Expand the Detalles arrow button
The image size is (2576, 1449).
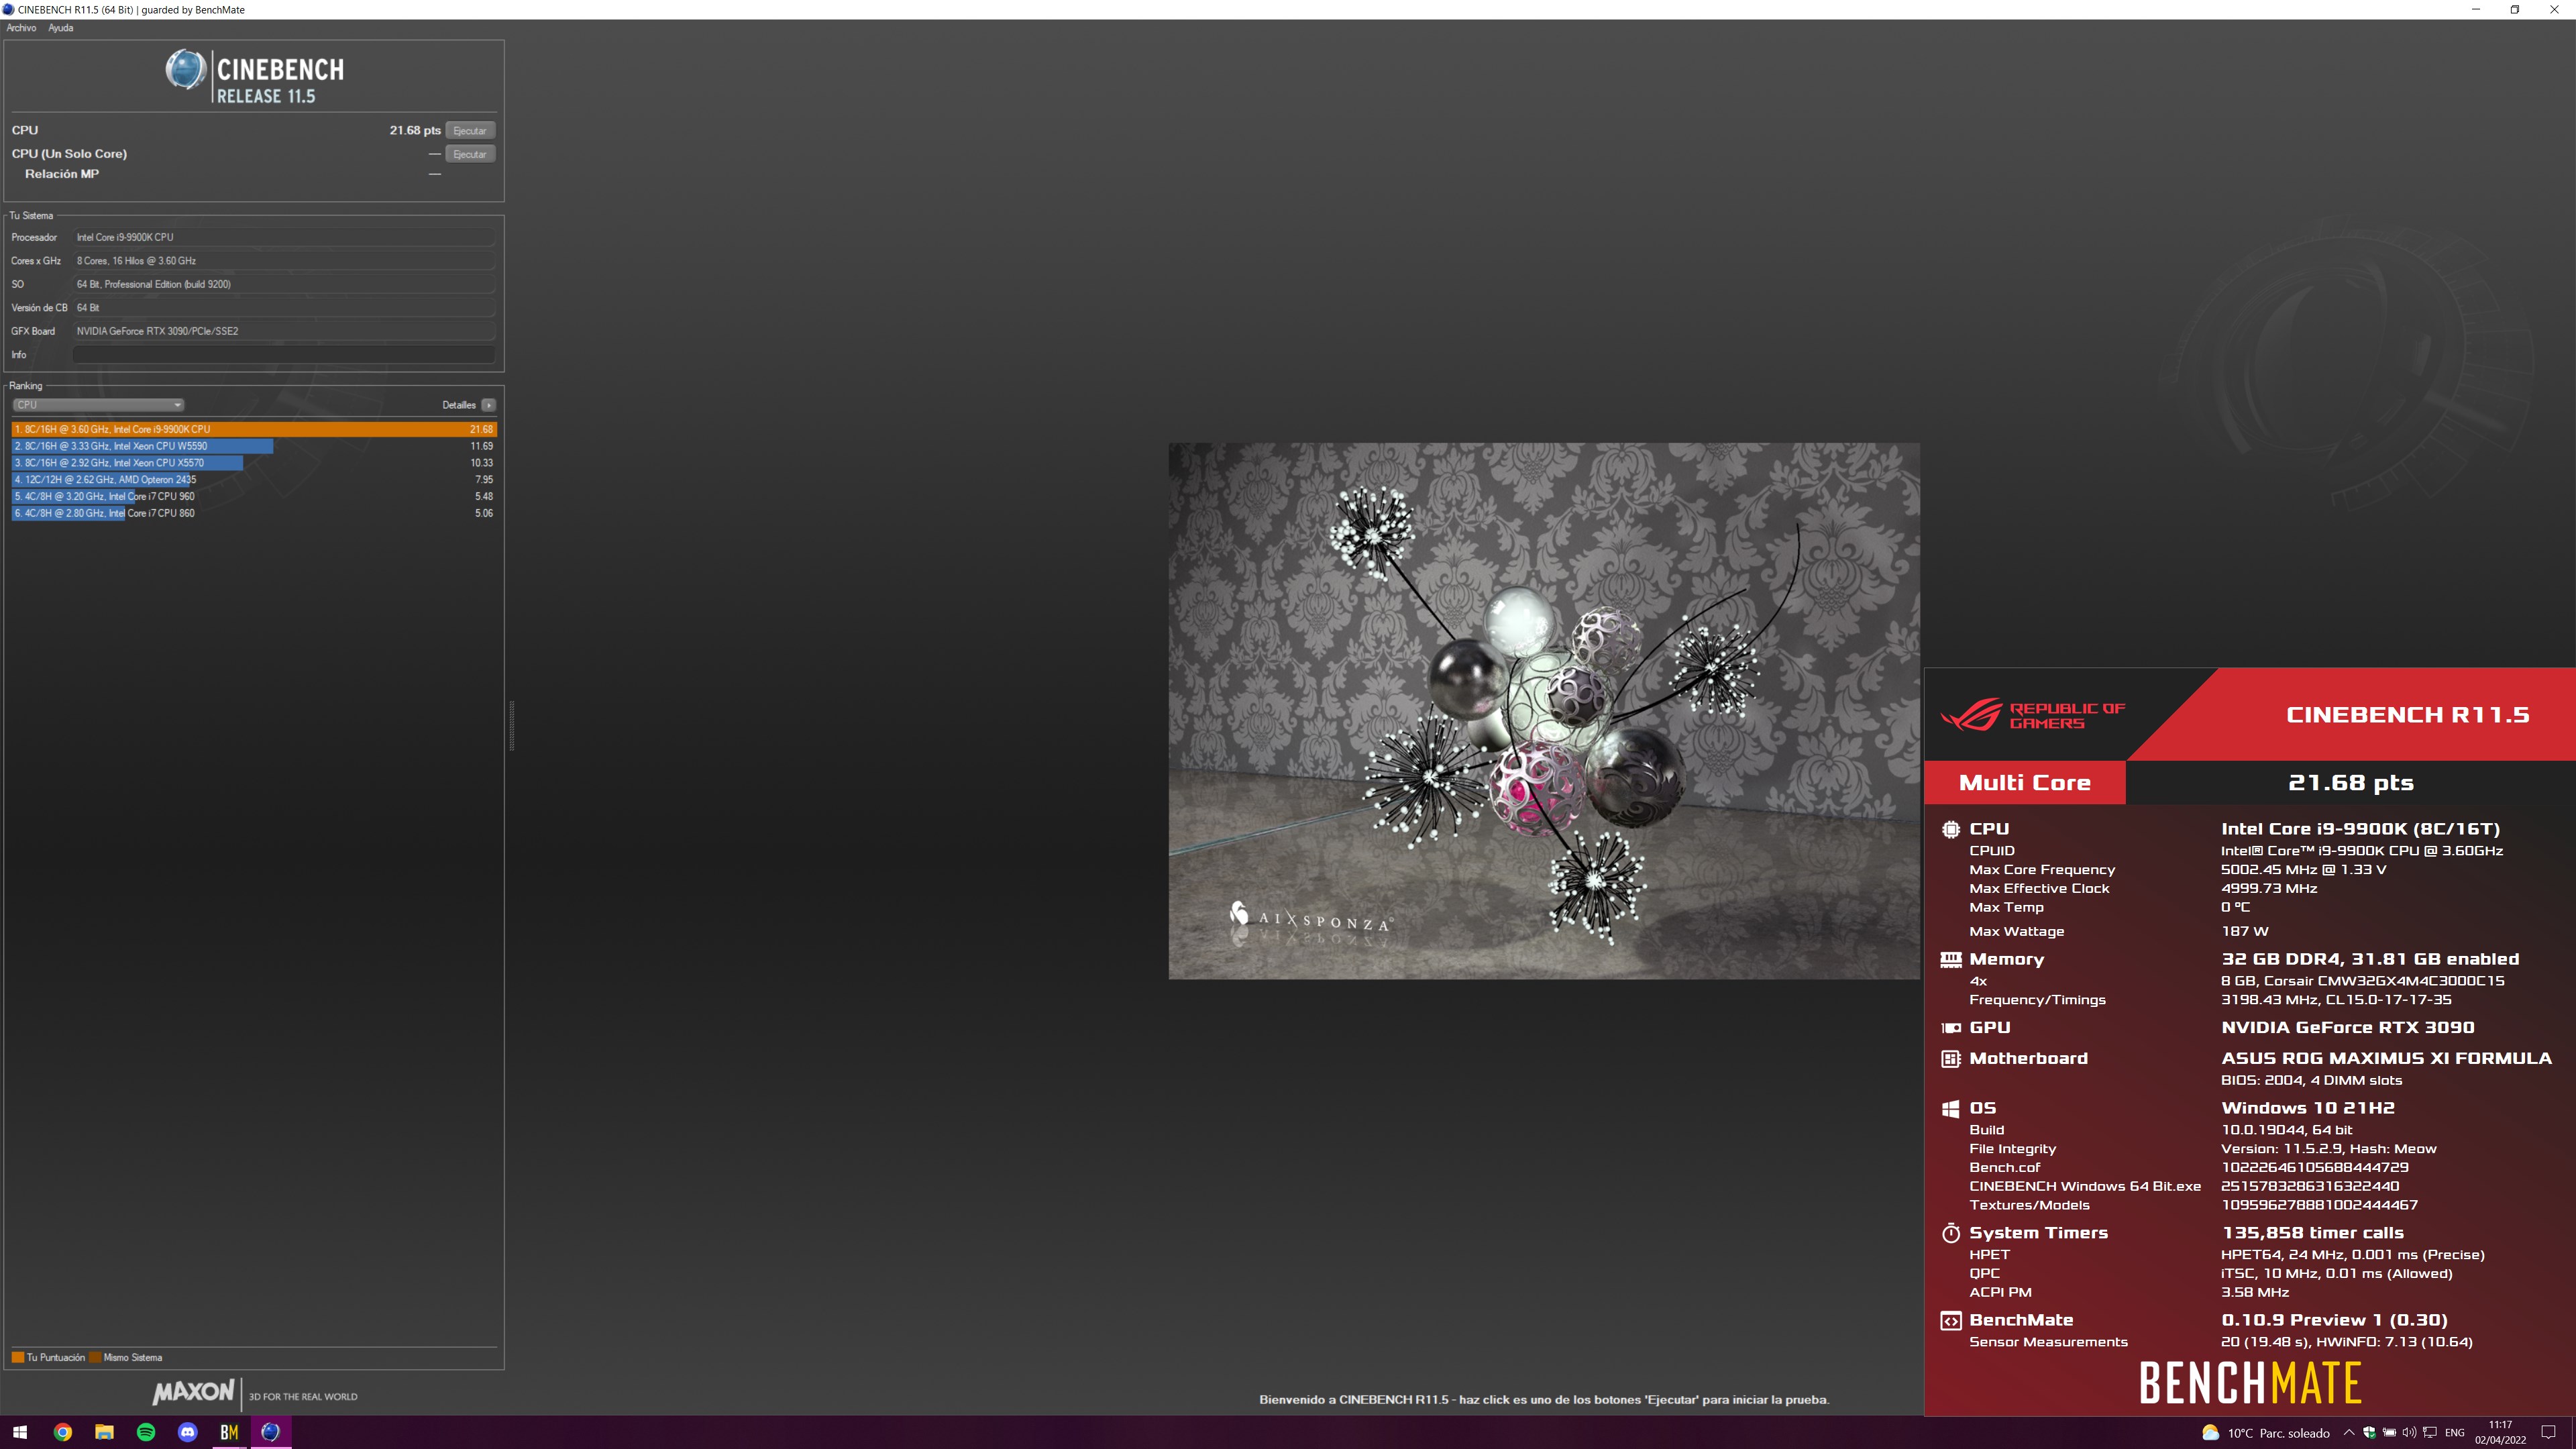[x=488, y=405]
